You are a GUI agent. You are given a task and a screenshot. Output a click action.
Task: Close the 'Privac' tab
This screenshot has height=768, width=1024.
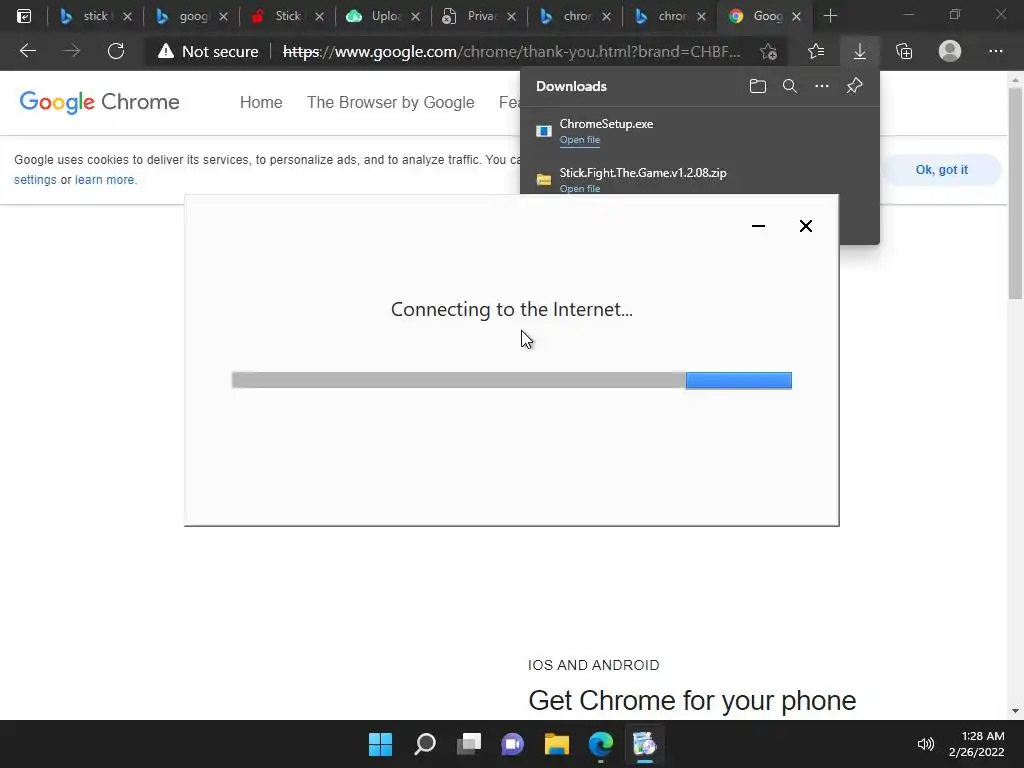(x=511, y=17)
